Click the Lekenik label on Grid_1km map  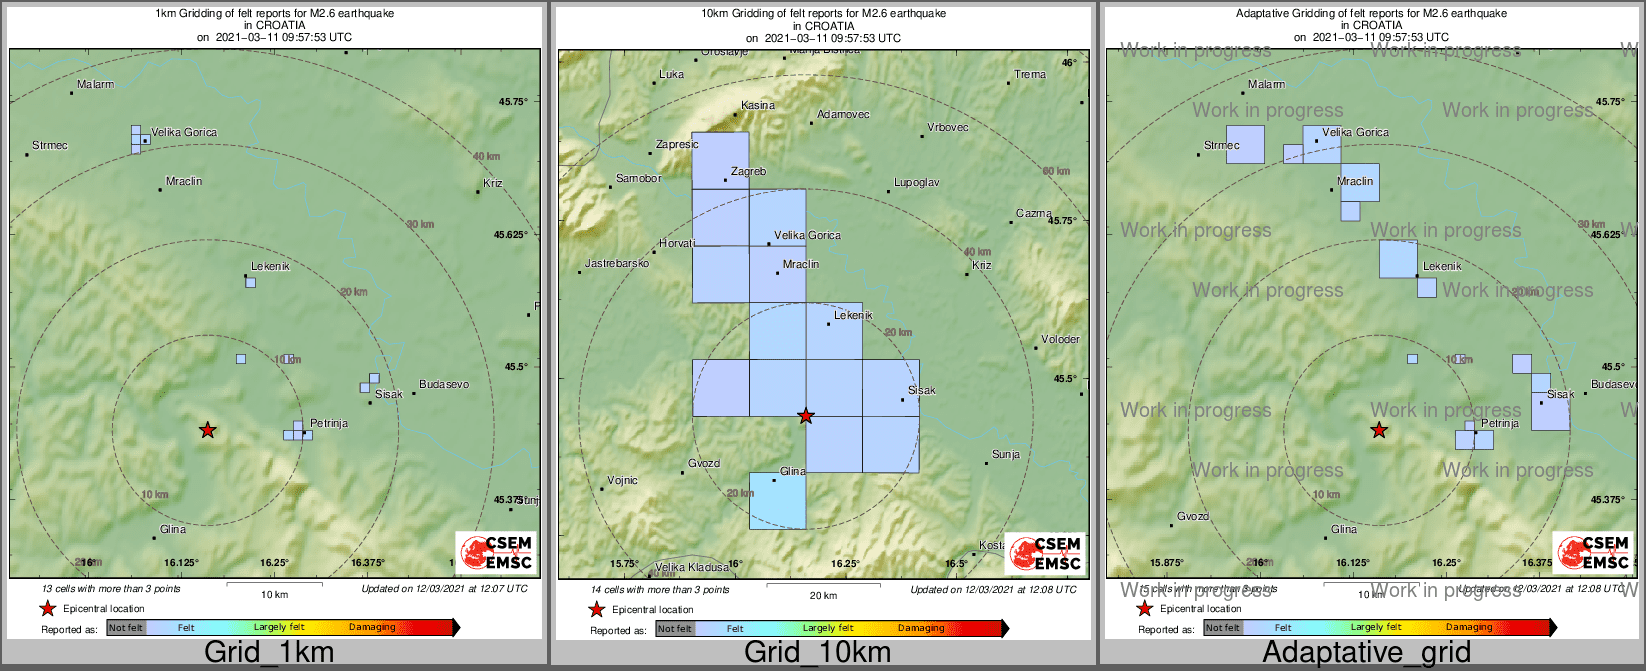(x=270, y=266)
